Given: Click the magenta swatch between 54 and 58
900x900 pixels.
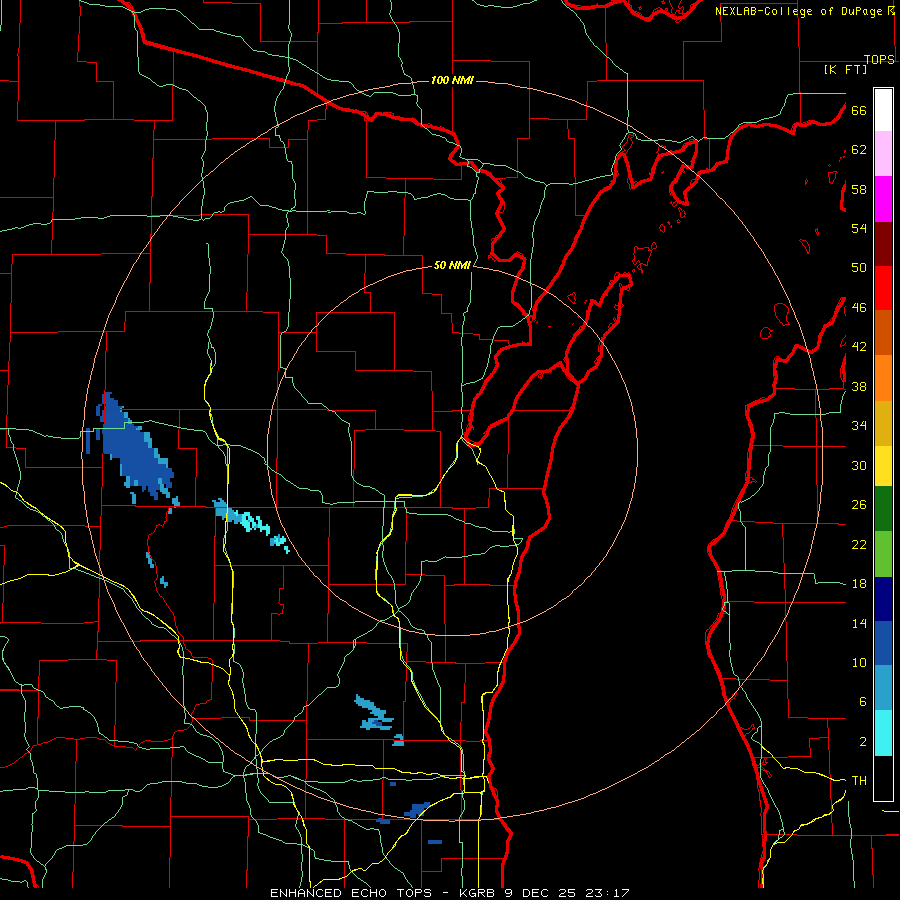Looking at the screenshot, I should (x=883, y=199).
